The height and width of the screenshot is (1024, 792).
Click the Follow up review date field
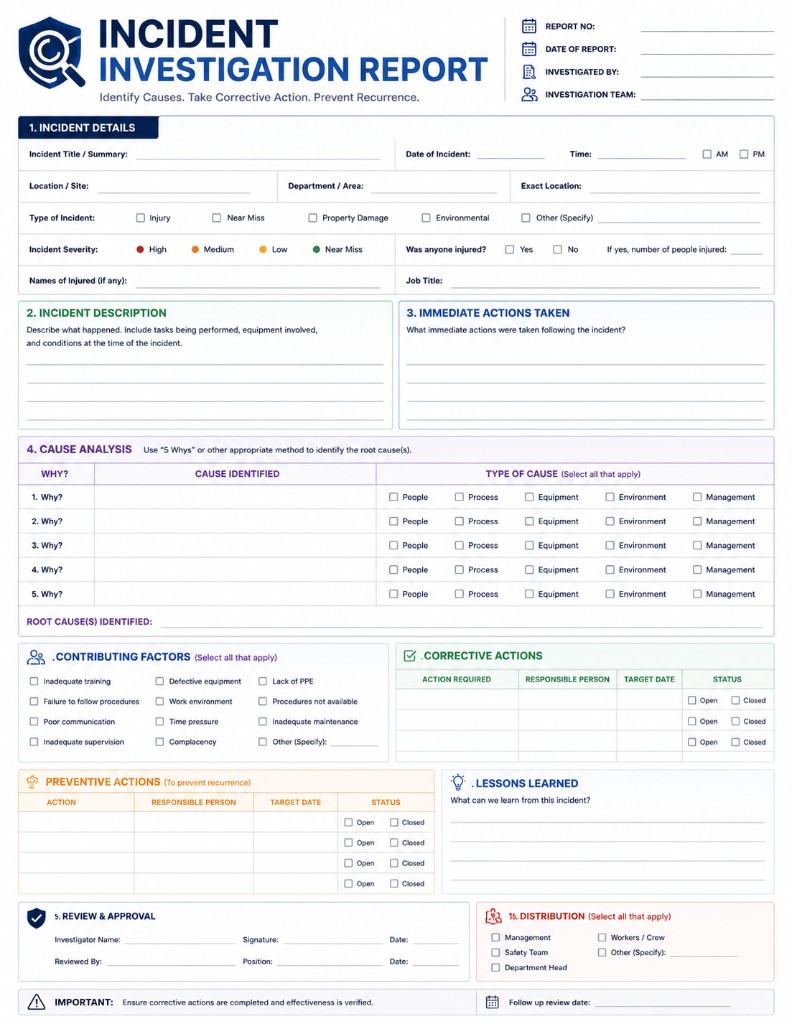[663, 1002]
